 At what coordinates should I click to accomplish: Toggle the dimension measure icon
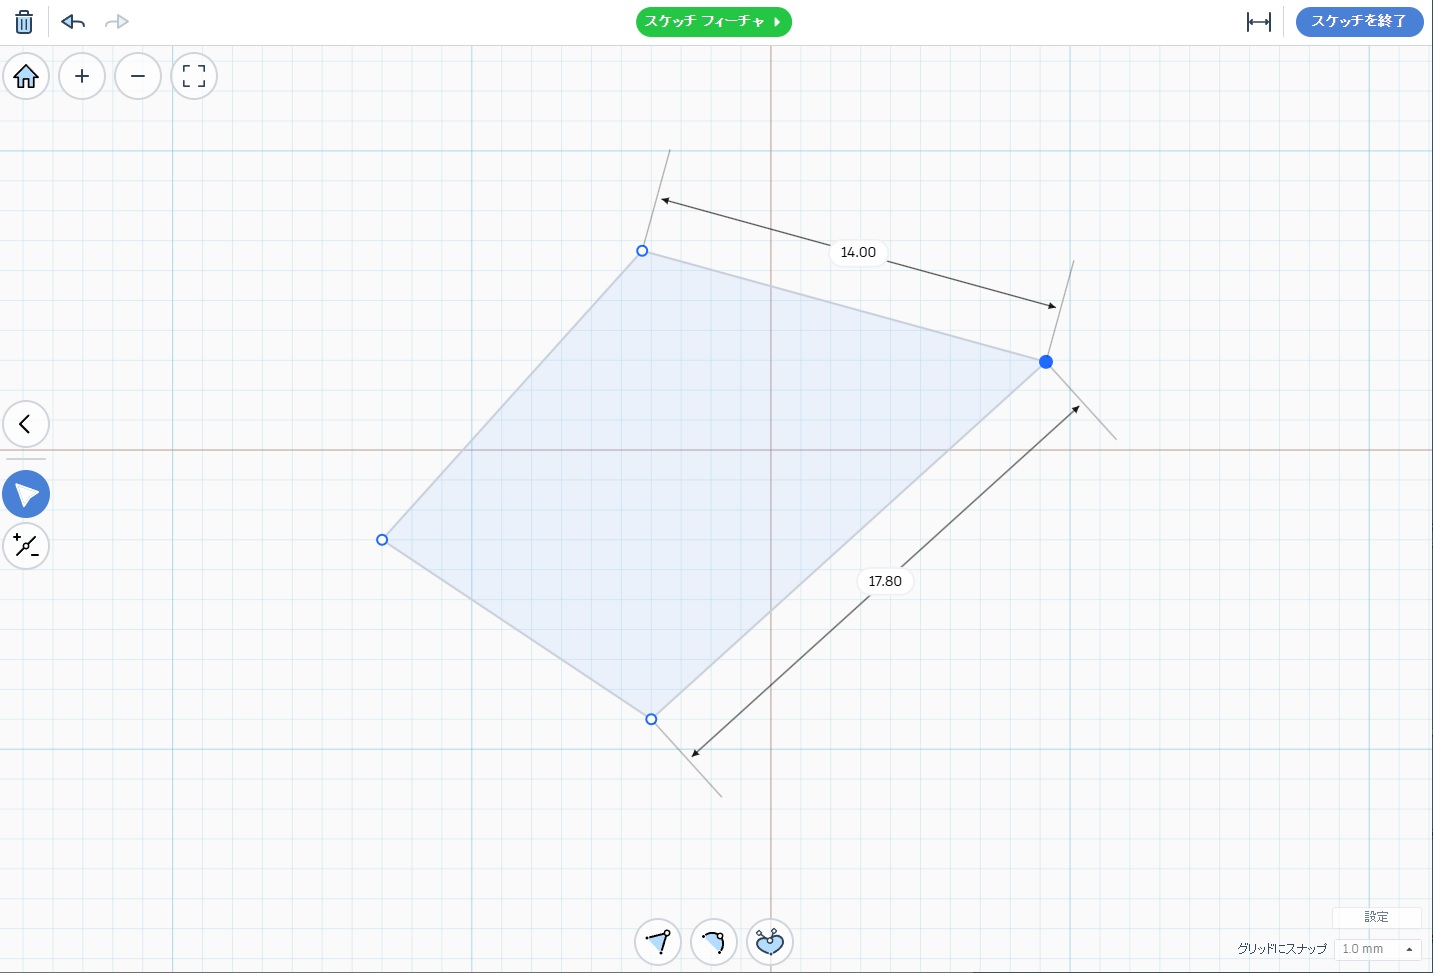[x=1259, y=22]
